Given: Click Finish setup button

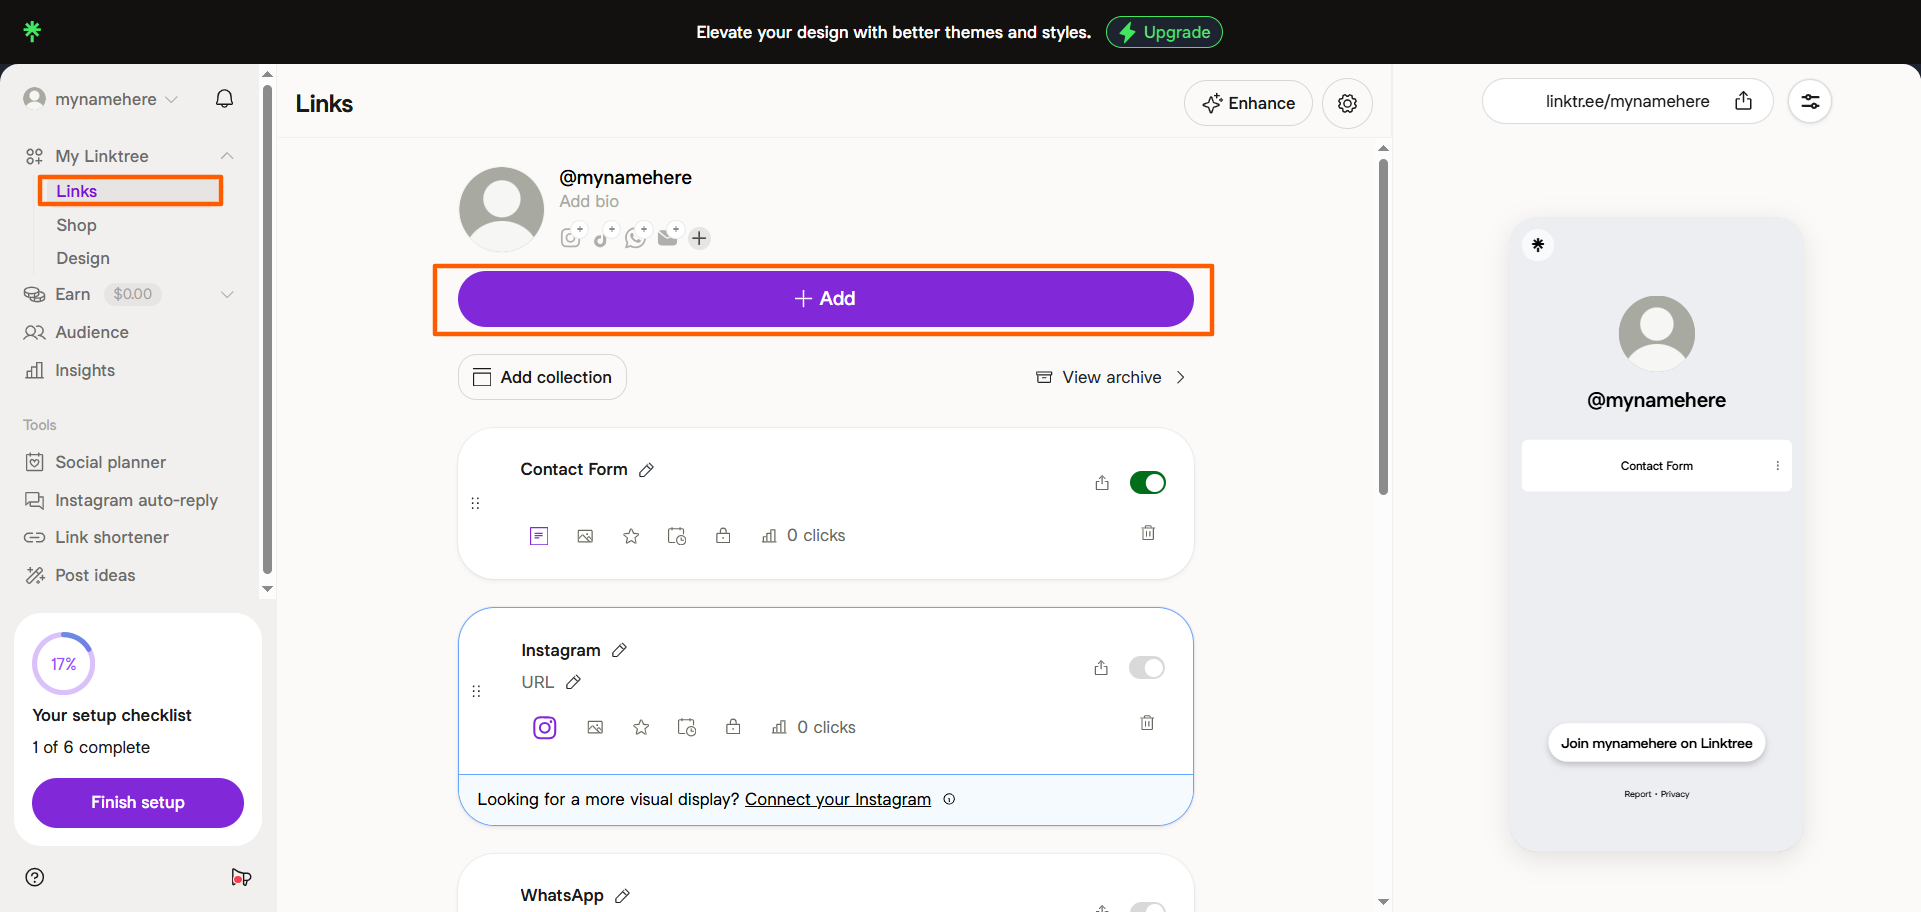Looking at the screenshot, I should click(138, 802).
